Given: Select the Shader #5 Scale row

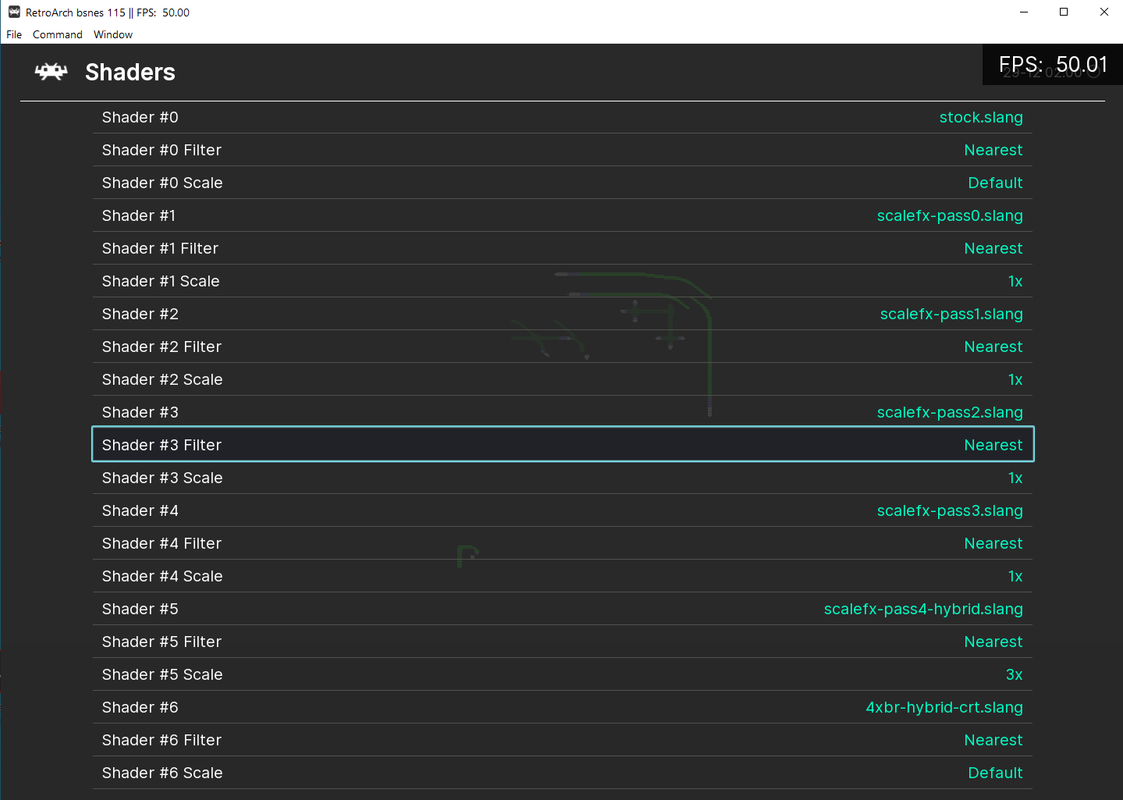Looking at the screenshot, I should (562, 675).
